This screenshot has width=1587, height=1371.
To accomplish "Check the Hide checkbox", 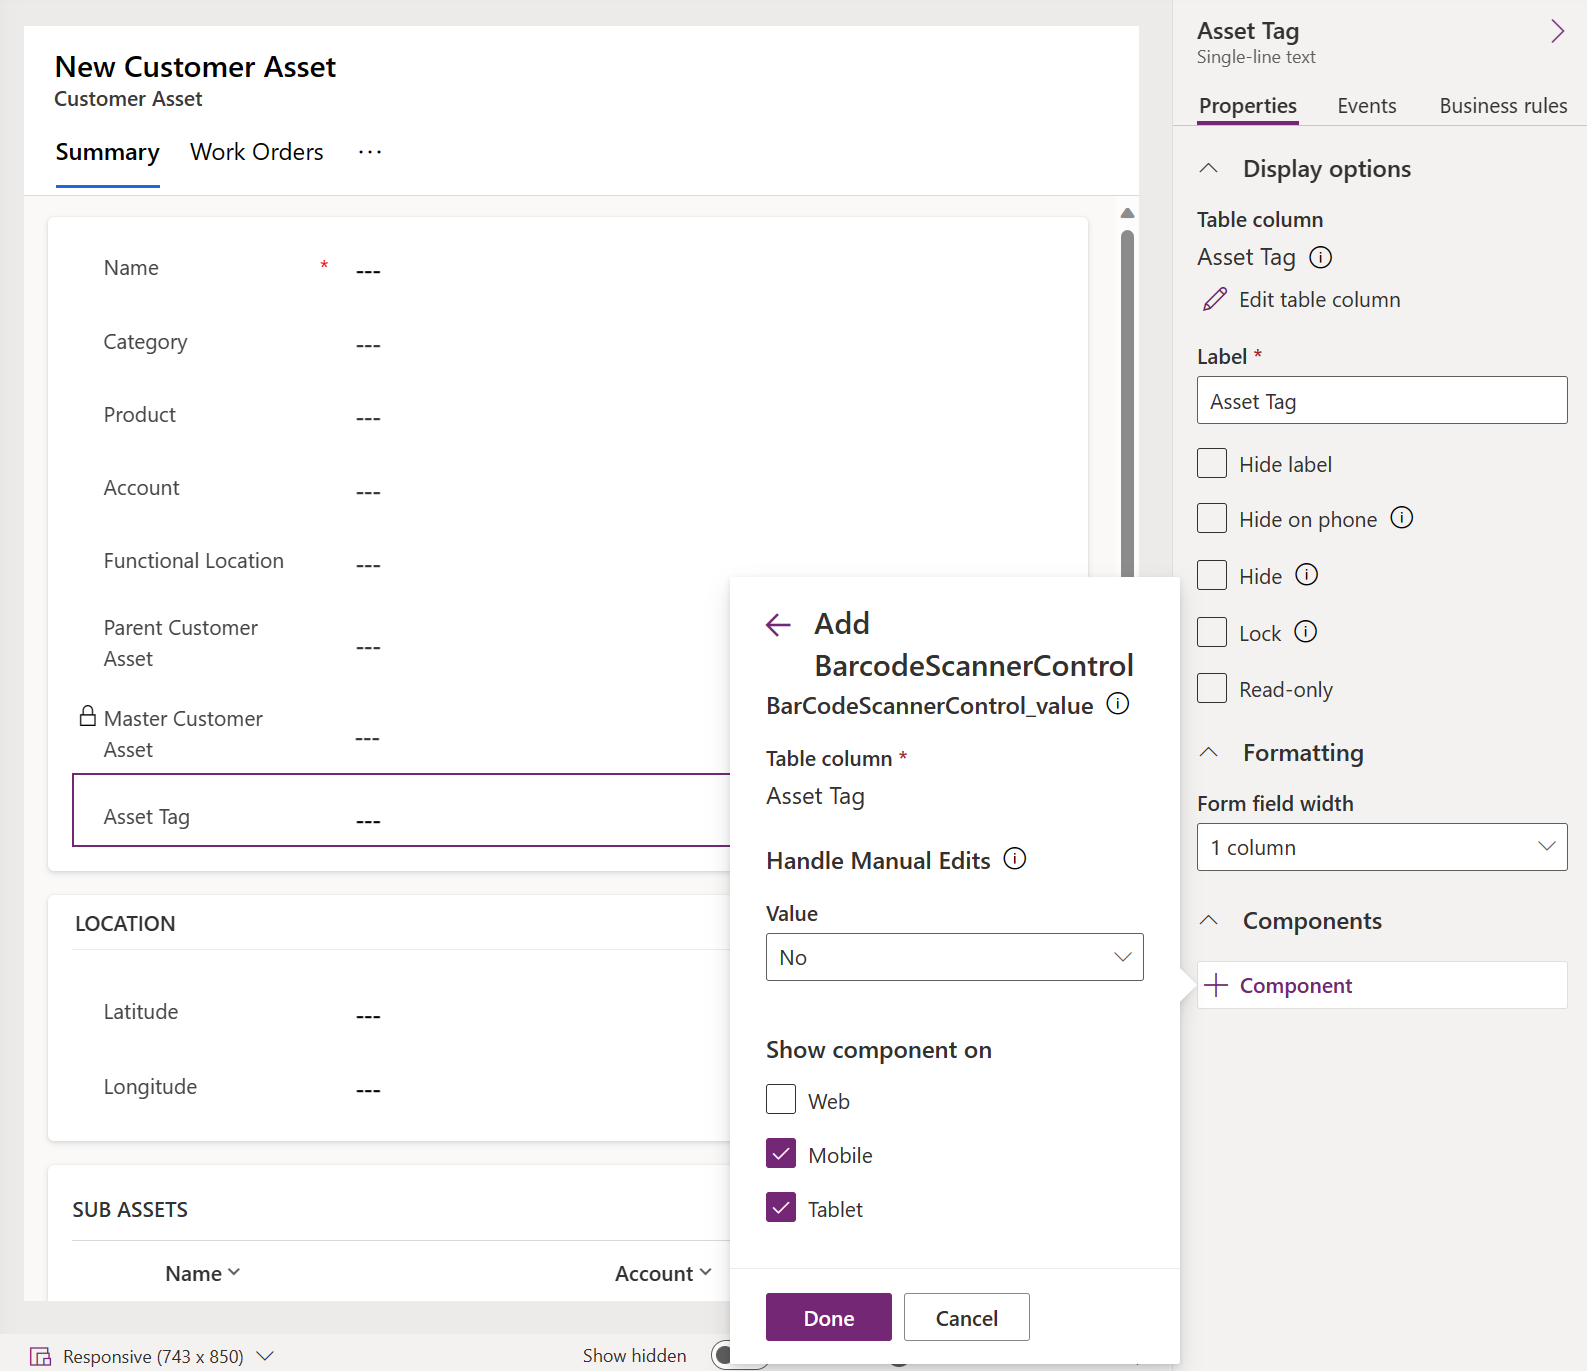I will [x=1212, y=576].
